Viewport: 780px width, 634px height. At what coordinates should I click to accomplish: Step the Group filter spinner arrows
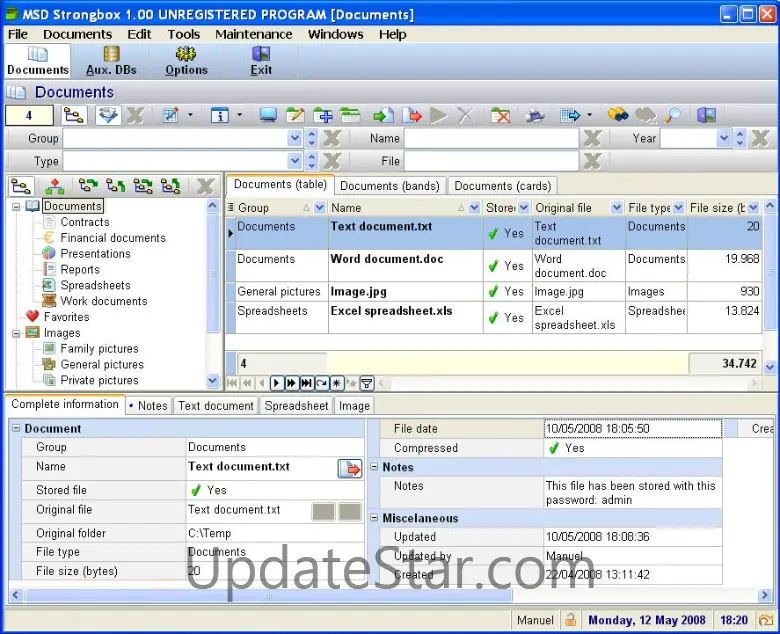click(312, 138)
